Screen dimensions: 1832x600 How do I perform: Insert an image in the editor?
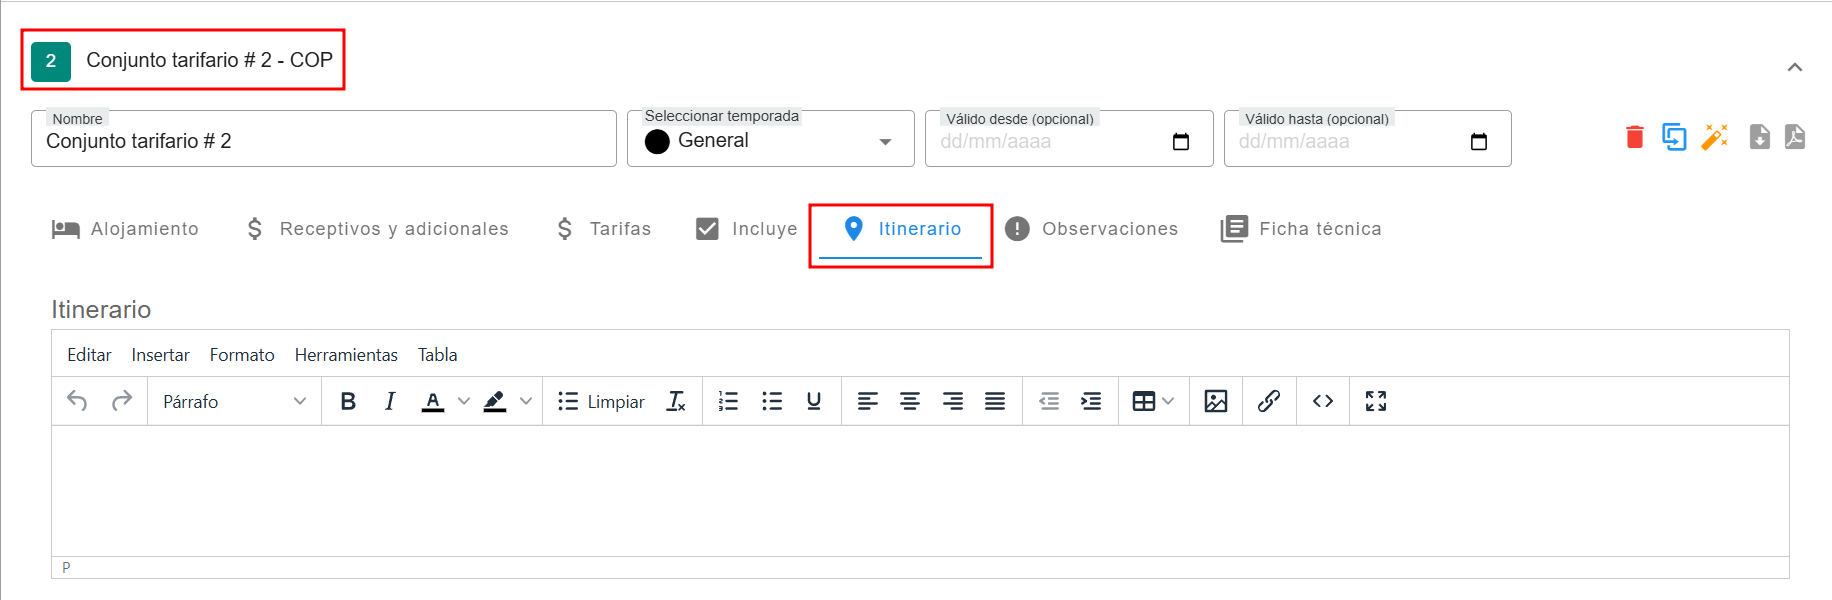tap(1215, 401)
